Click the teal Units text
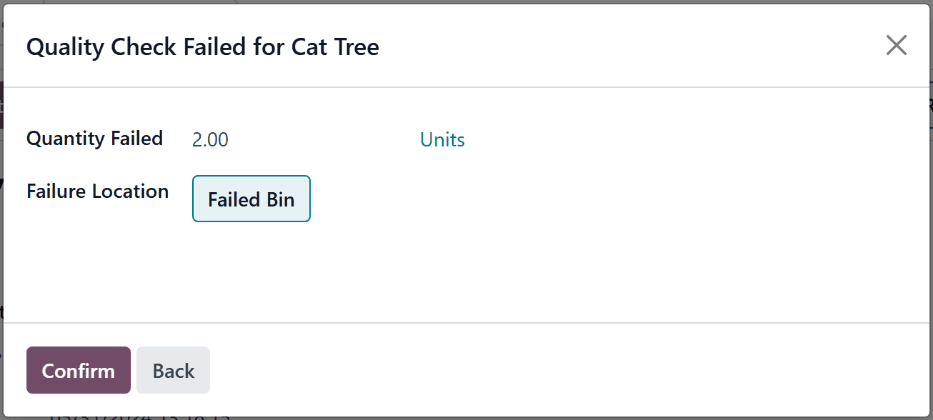The height and width of the screenshot is (420, 933). (442, 140)
